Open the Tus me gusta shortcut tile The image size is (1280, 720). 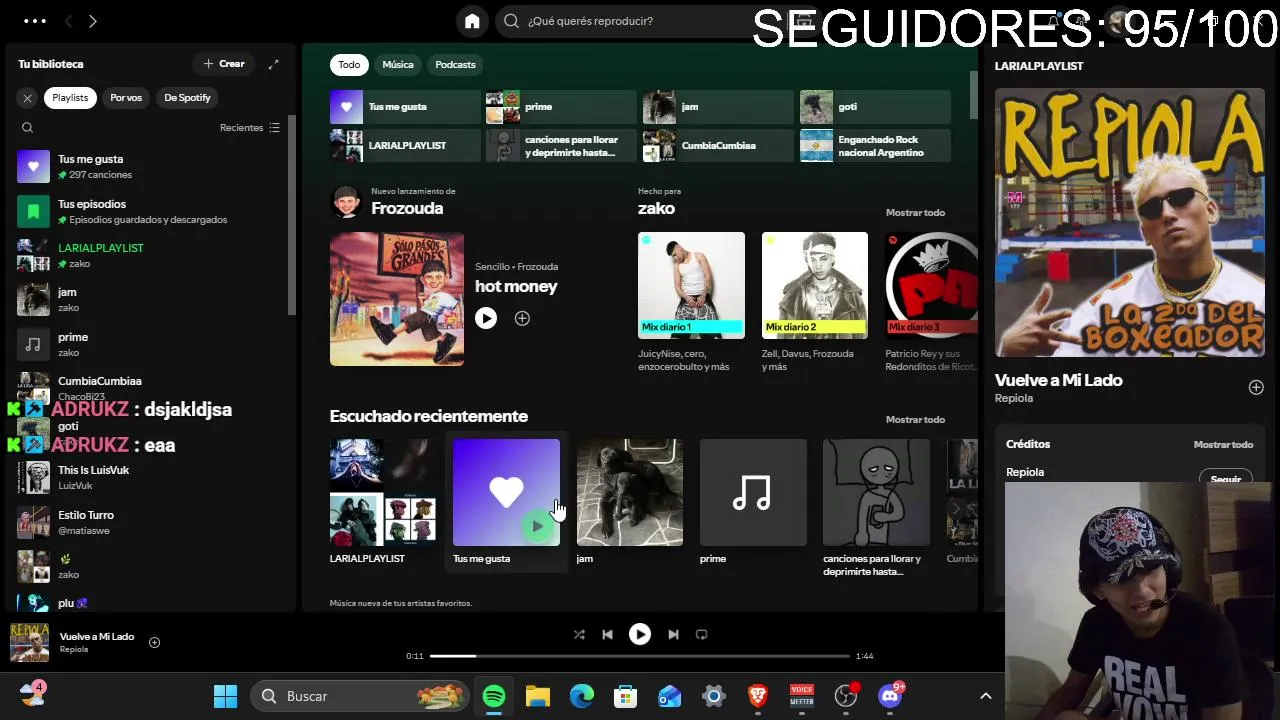pyautogui.click(x=405, y=107)
